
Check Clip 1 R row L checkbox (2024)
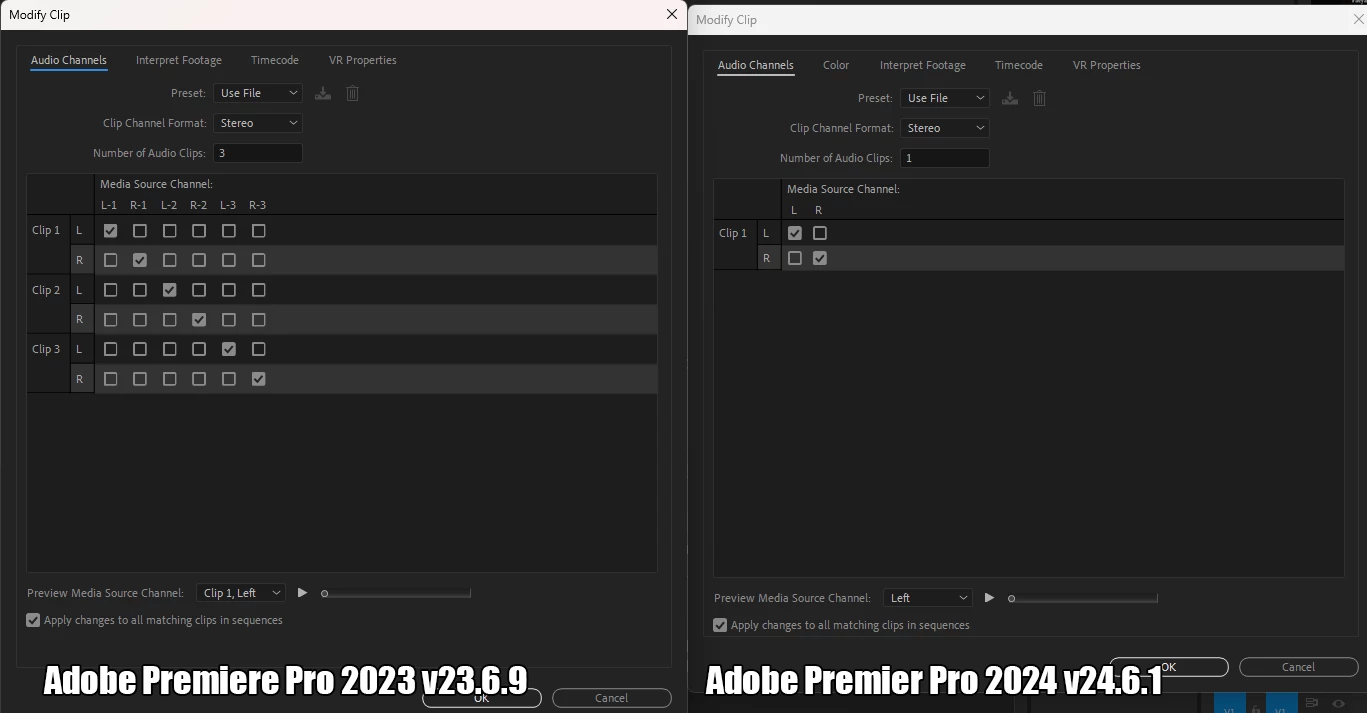795,258
